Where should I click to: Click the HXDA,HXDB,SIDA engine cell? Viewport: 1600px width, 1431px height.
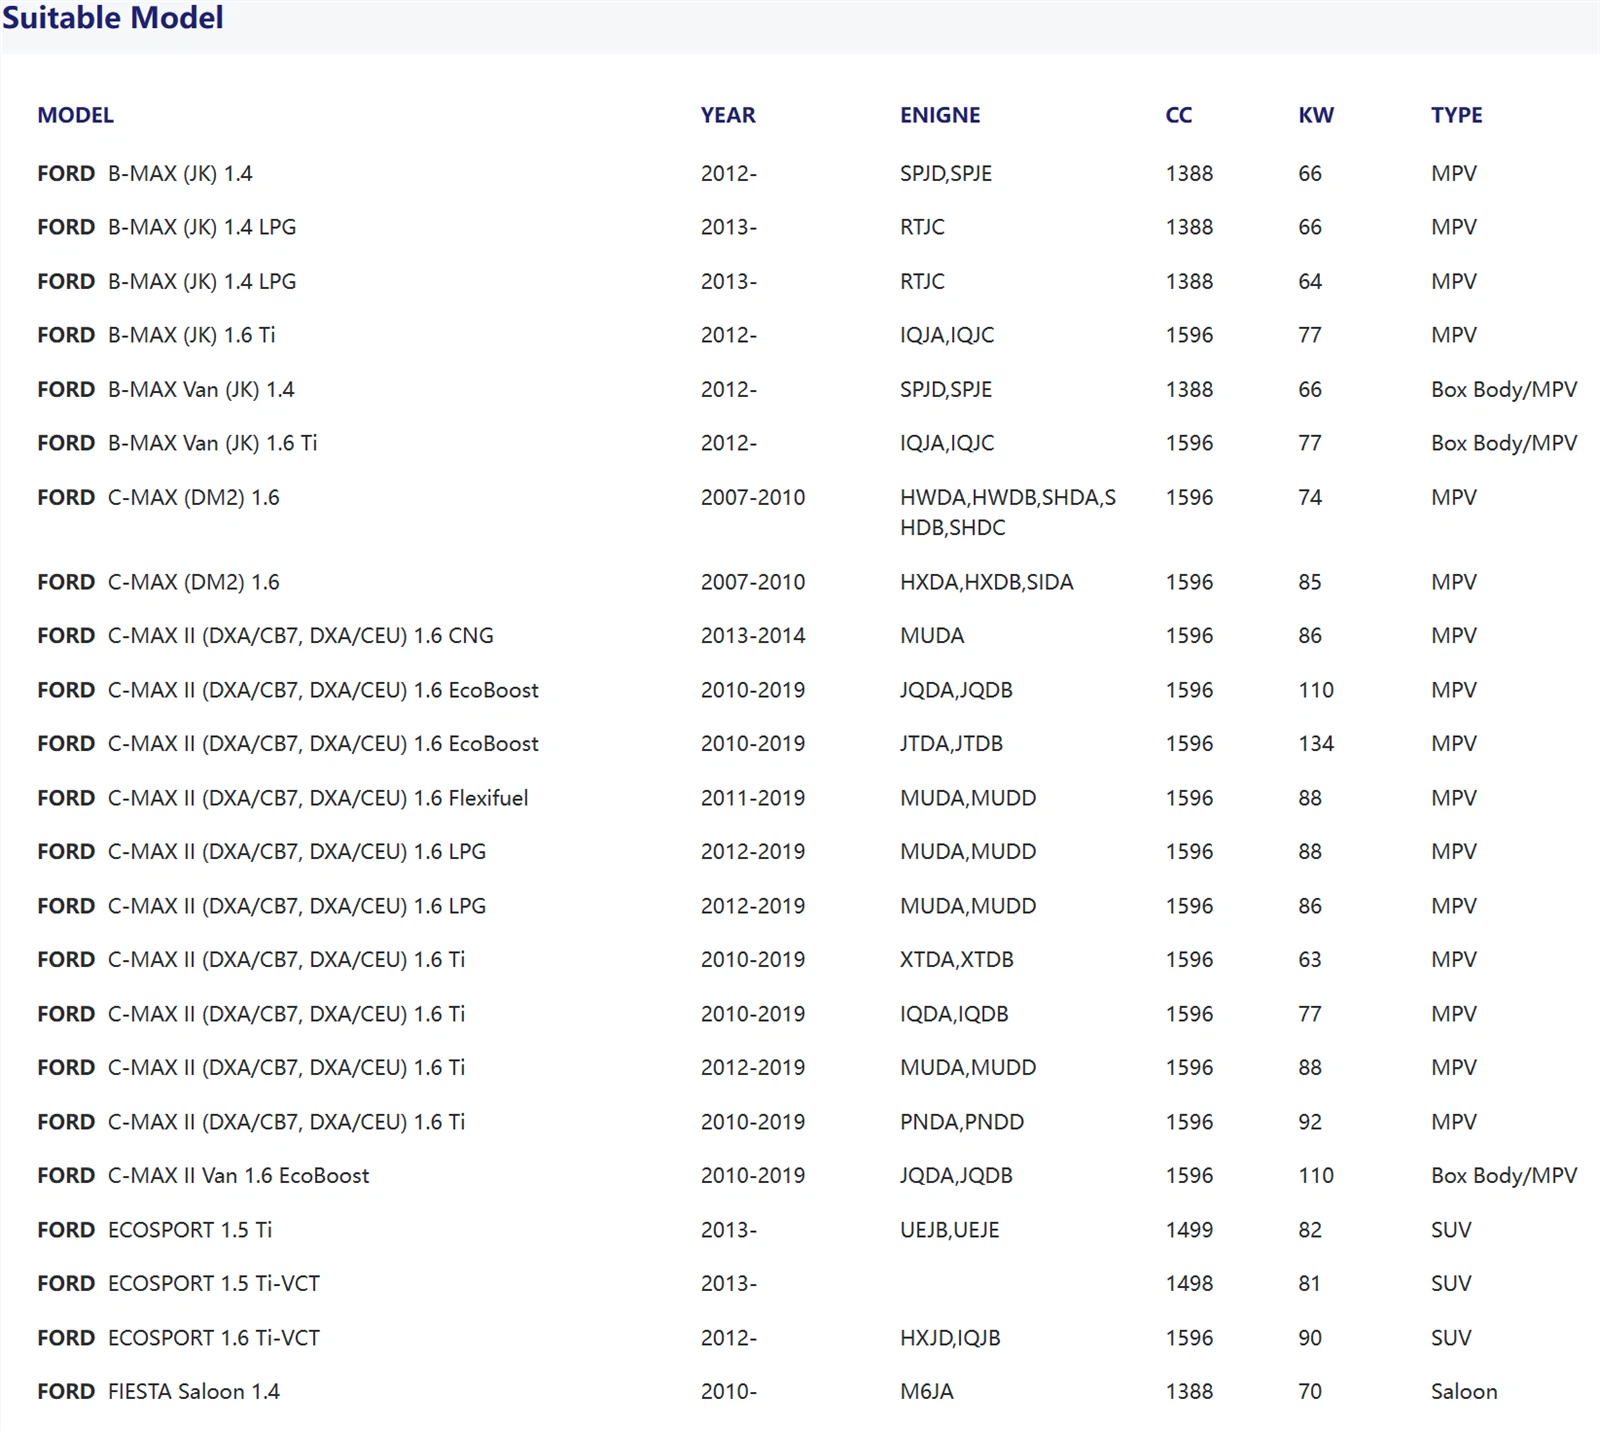[x=987, y=582]
